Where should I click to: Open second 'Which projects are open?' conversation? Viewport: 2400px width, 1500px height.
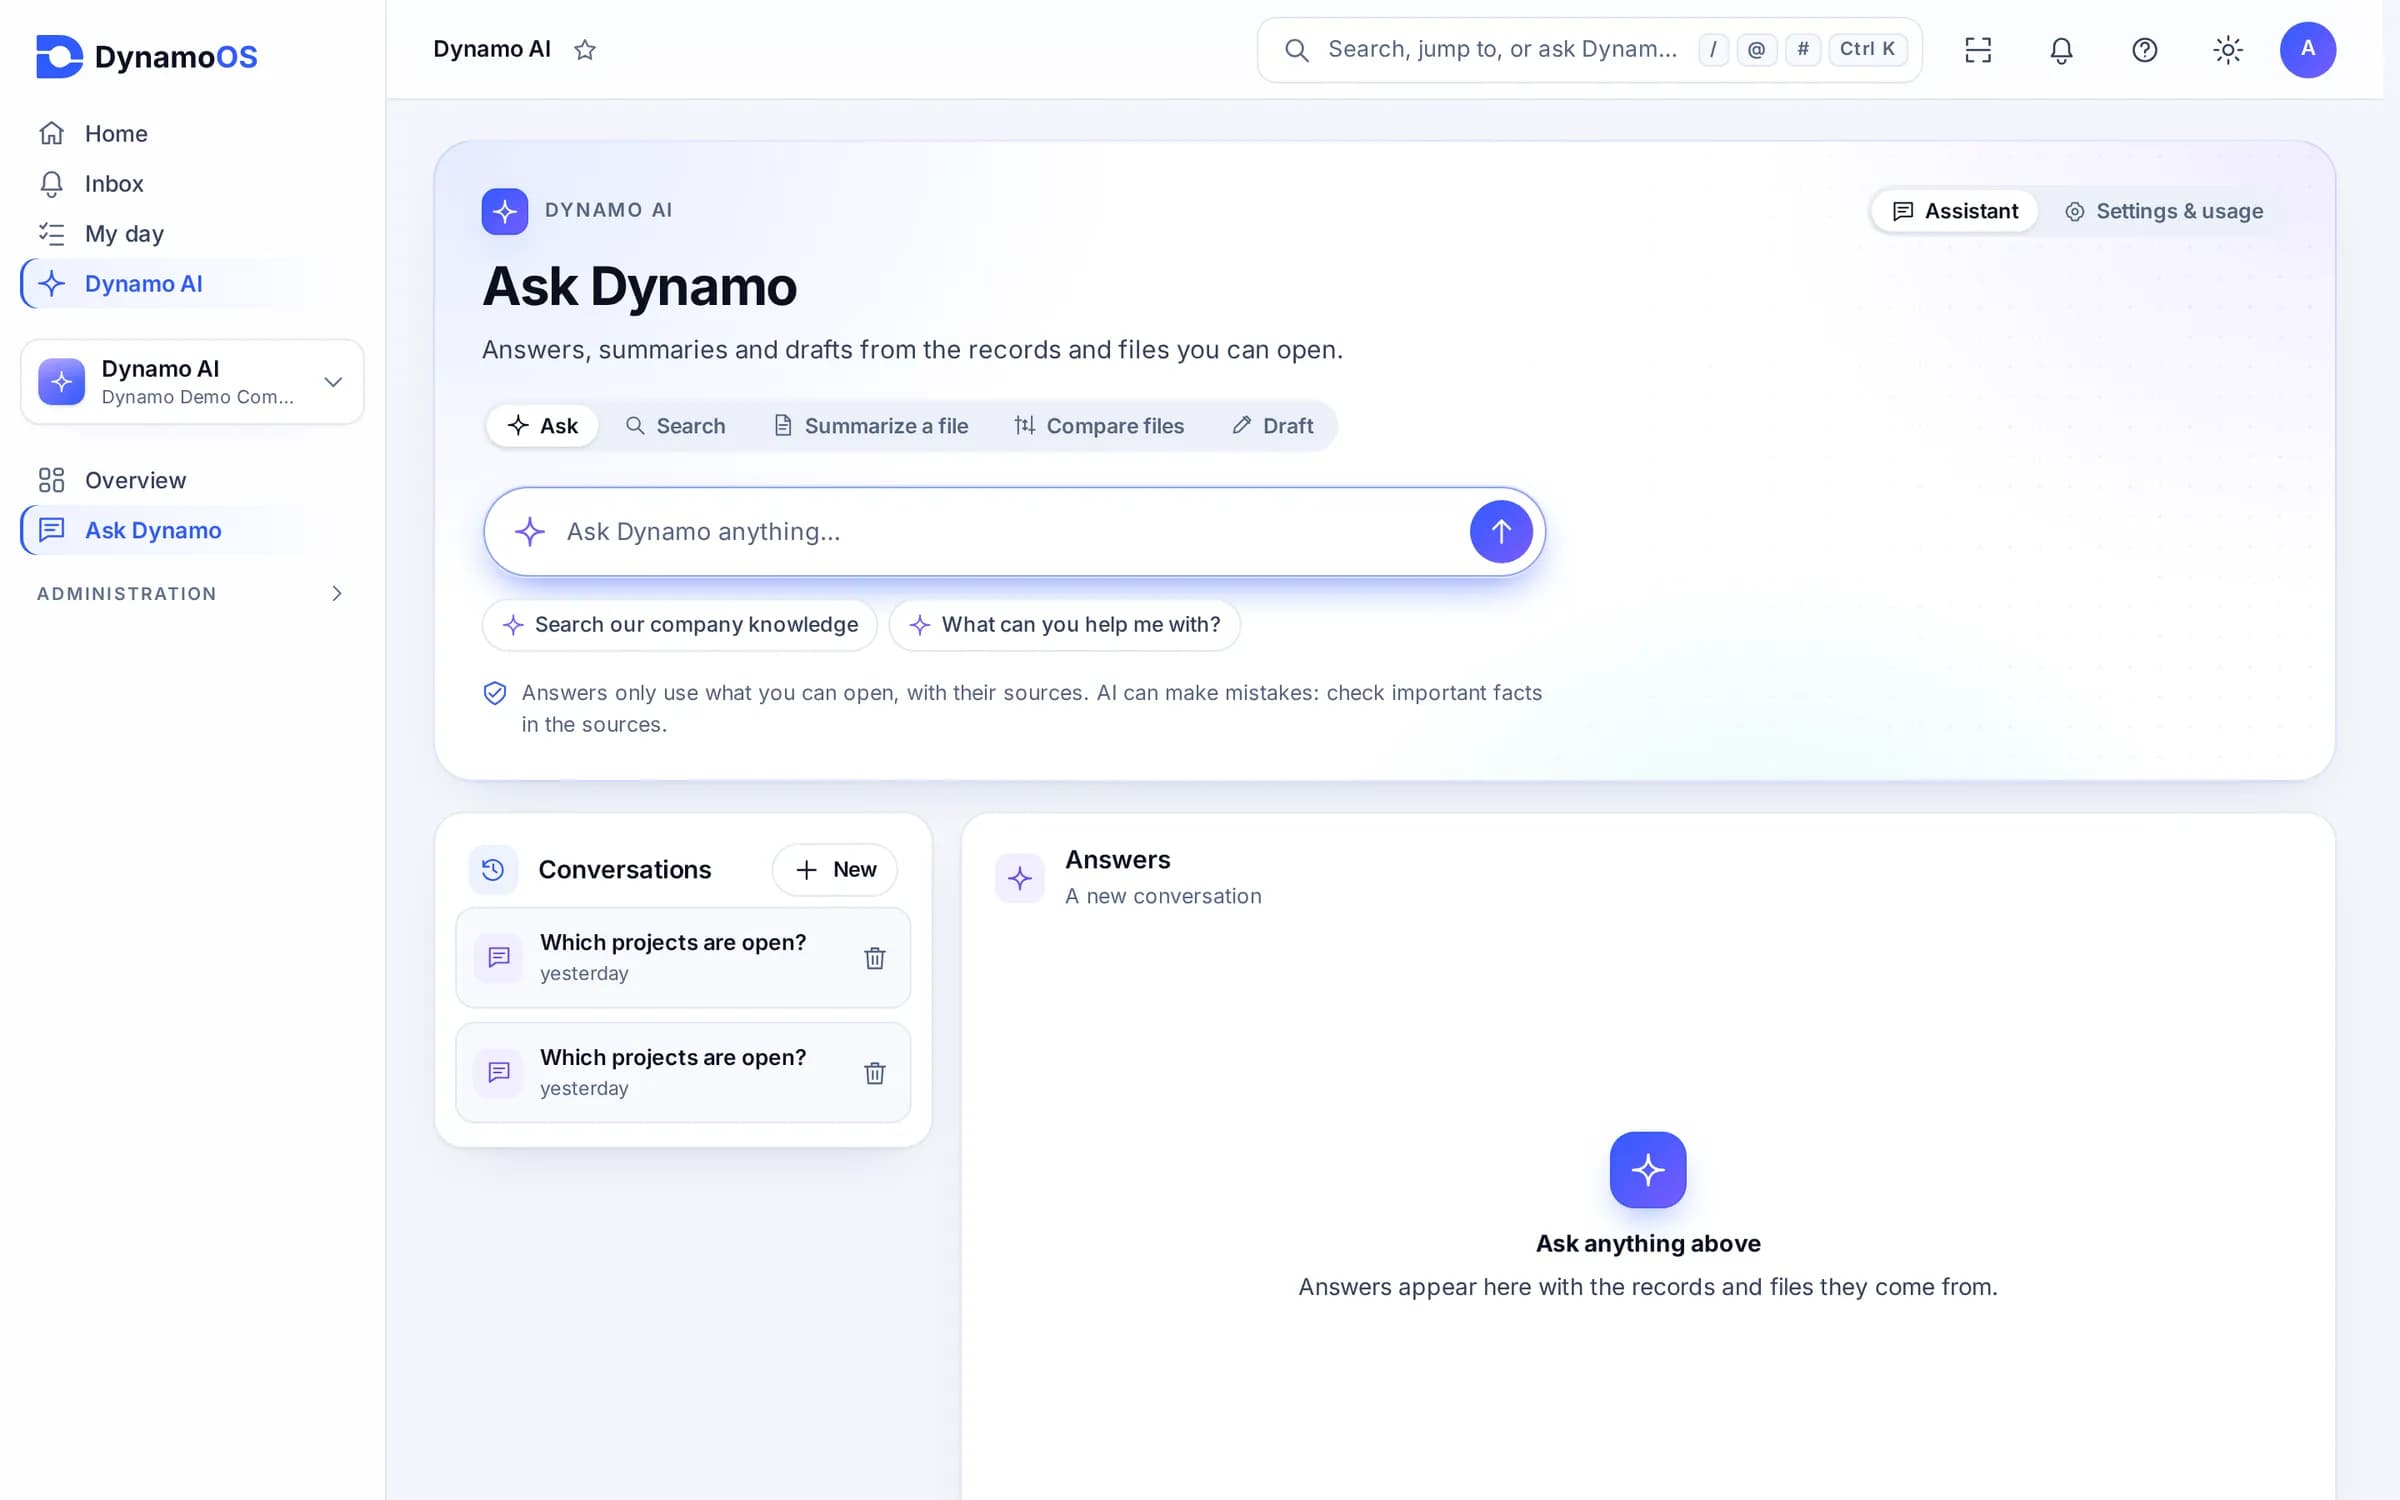click(683, 1072)
